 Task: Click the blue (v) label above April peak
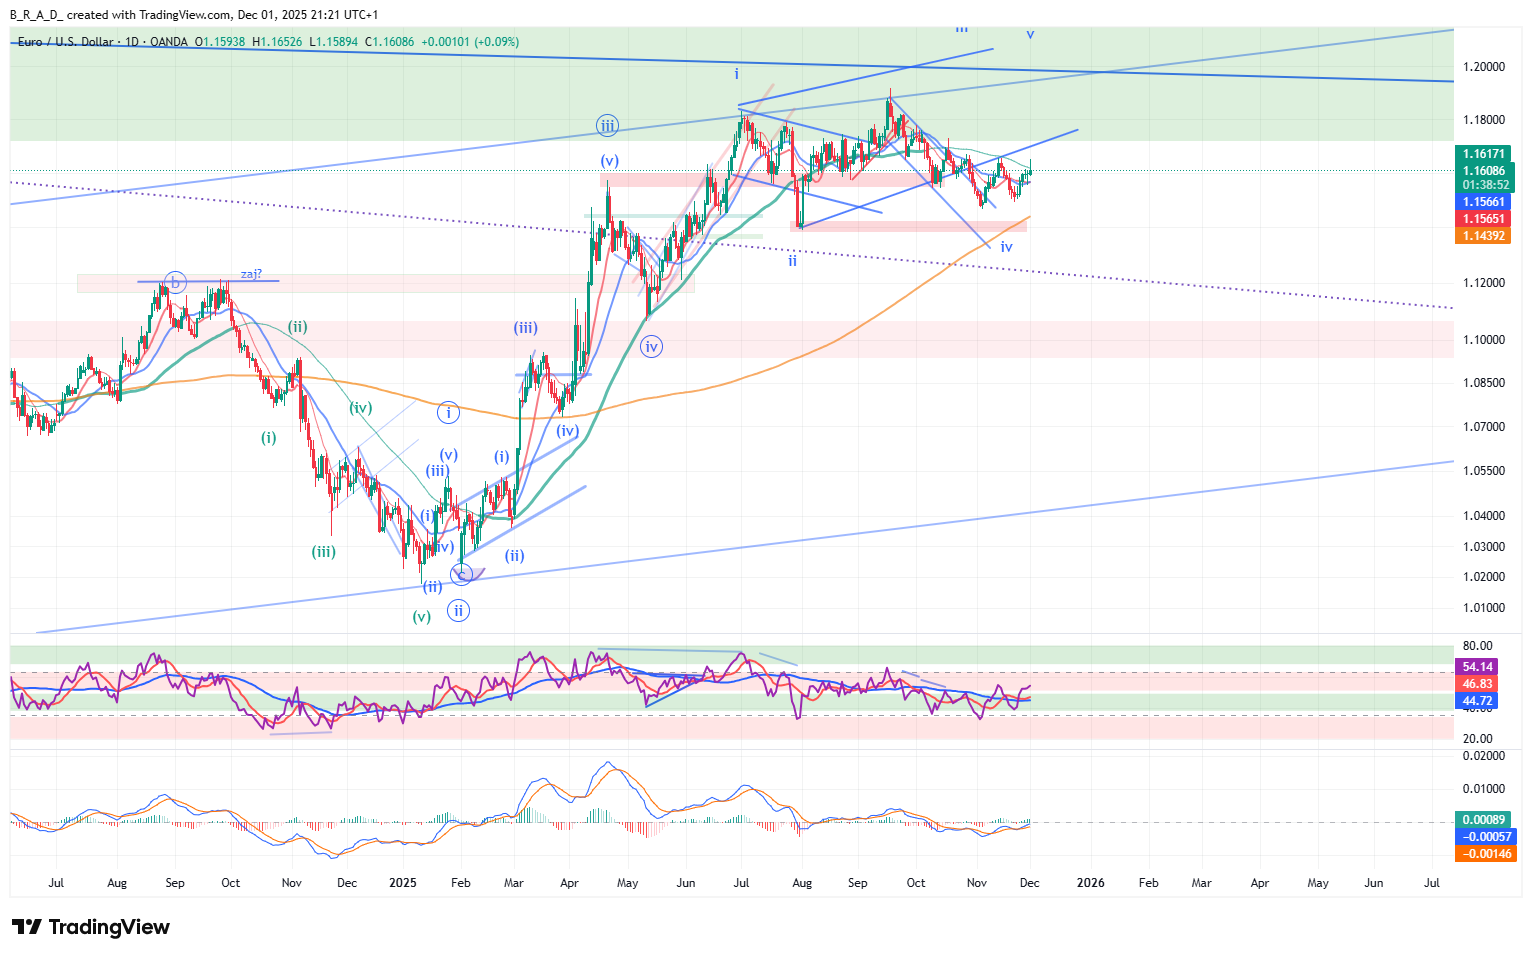point(609,160)
